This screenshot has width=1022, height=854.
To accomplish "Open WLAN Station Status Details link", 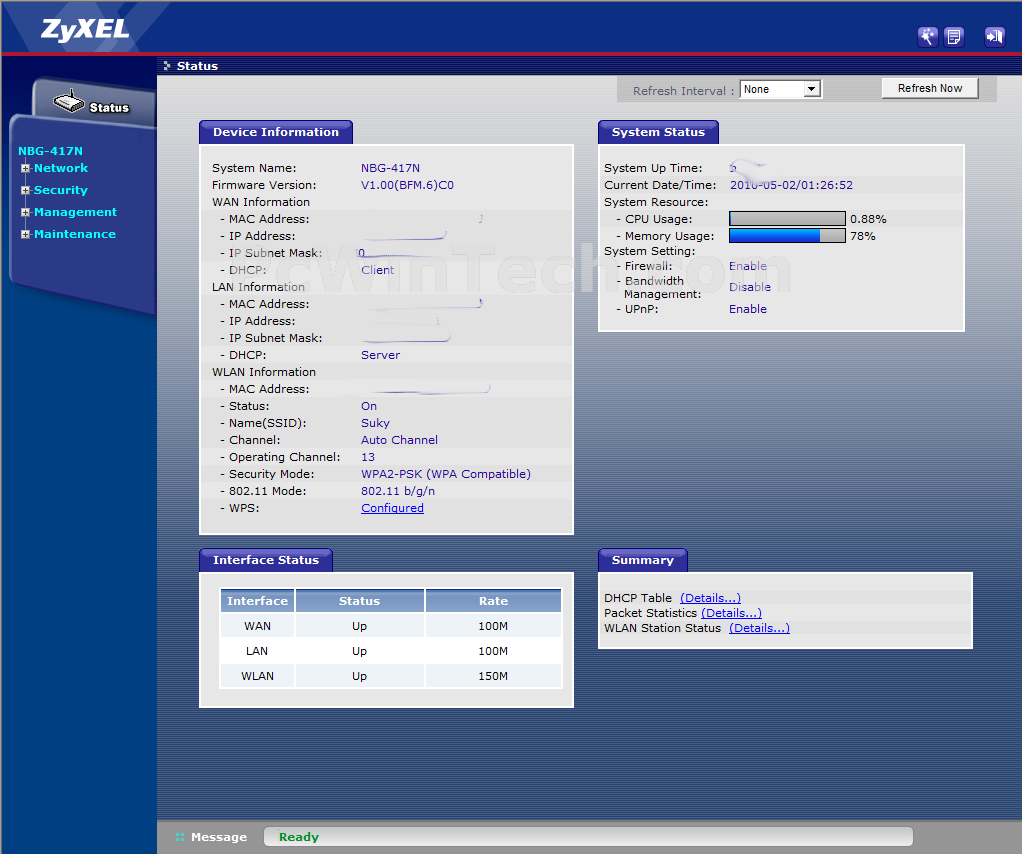I will click(x=759, y=628).
